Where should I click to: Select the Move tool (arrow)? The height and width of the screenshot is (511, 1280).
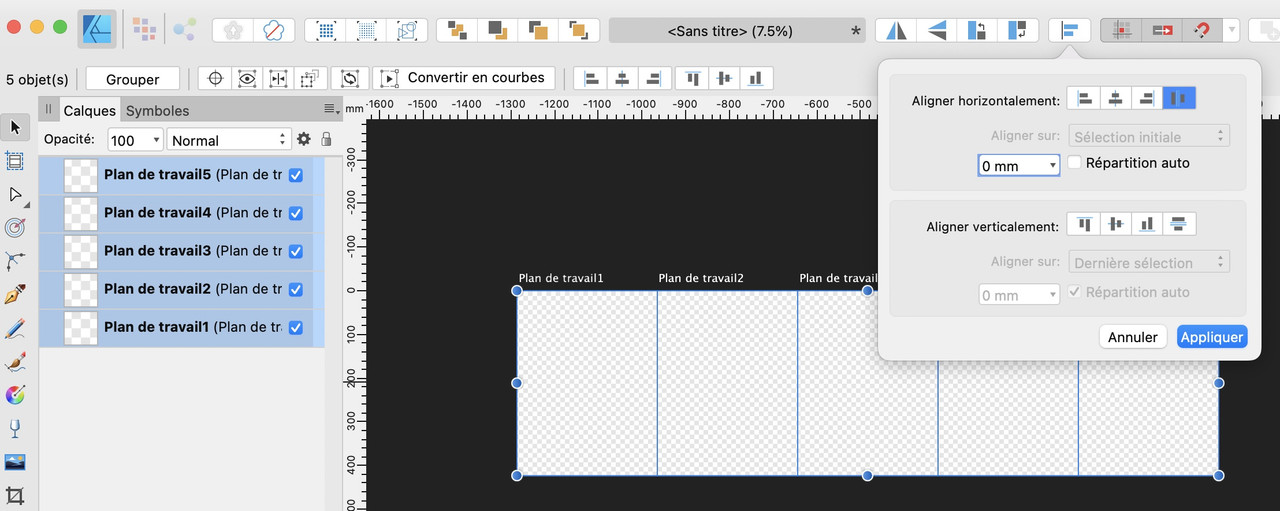(15, 127)
